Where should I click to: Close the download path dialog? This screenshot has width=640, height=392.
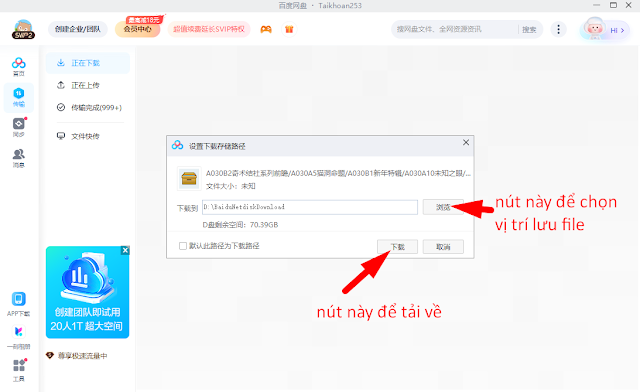pyautogui.click(x=466, y=143)
